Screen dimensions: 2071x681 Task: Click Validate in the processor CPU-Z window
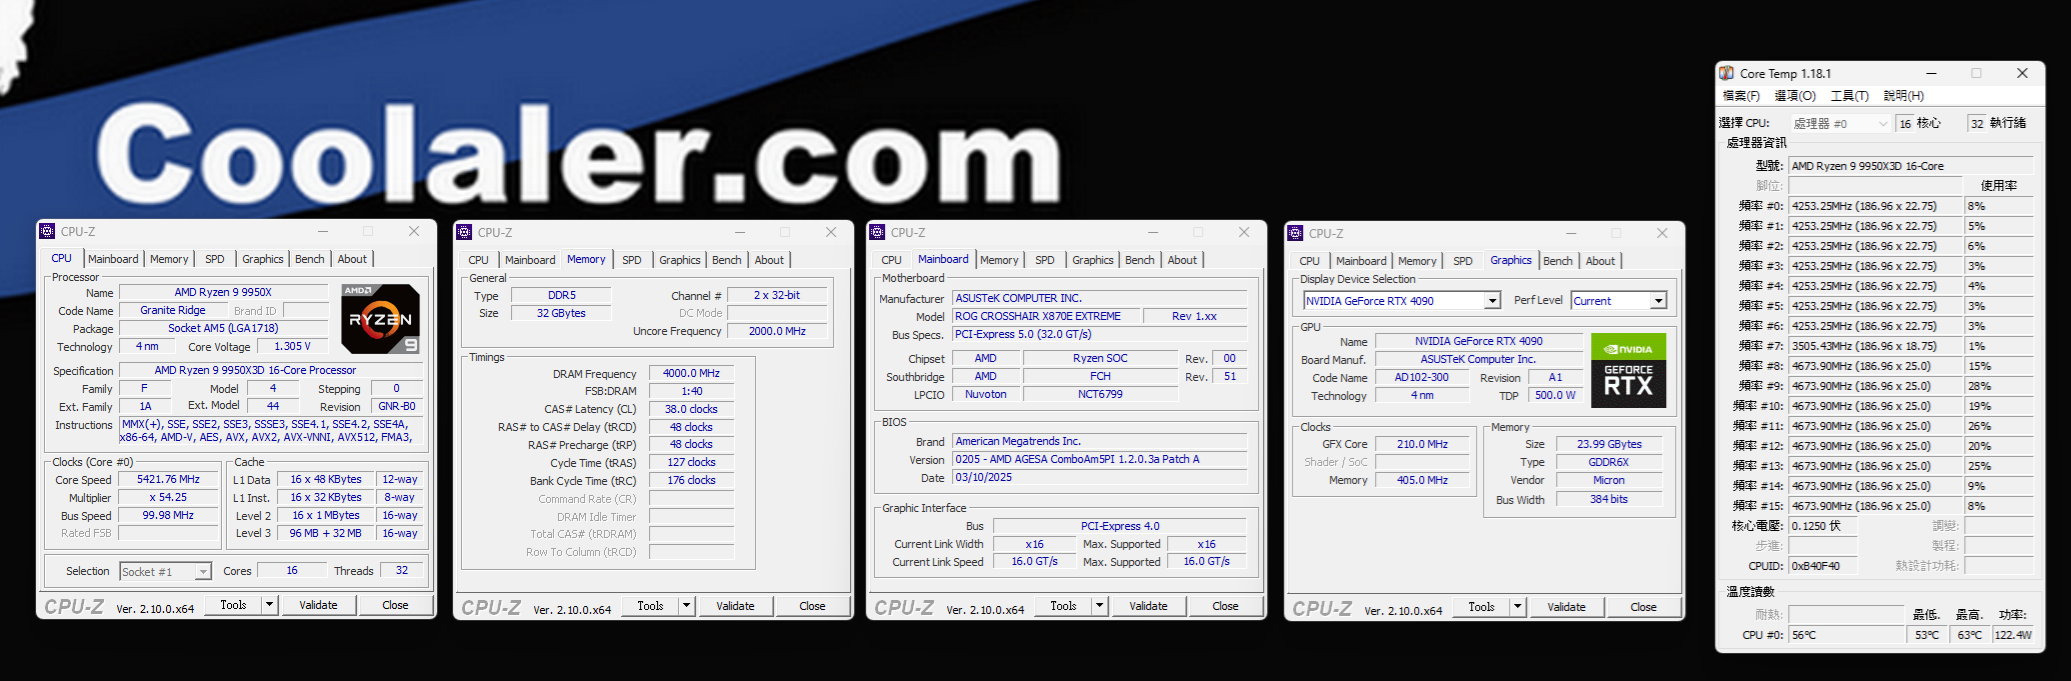tap(318, 605)
